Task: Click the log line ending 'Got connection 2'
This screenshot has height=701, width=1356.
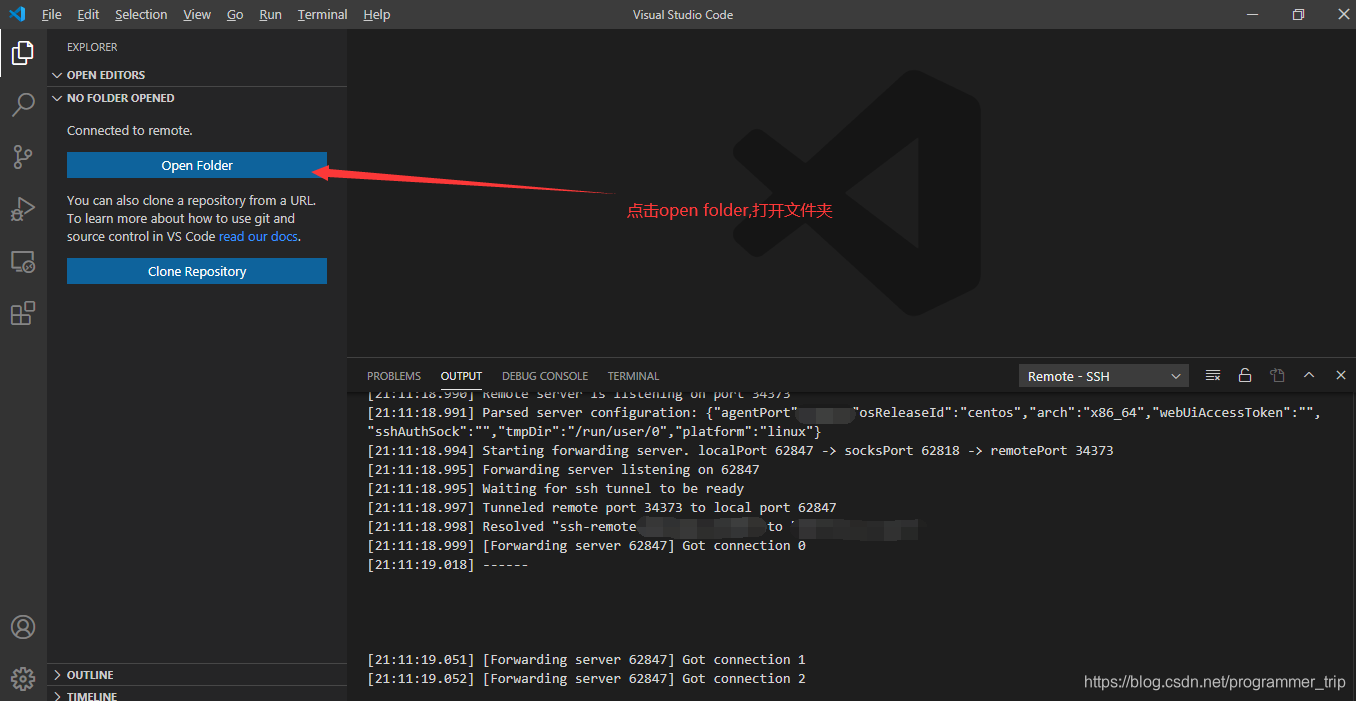Action: [x=586, y=679]
